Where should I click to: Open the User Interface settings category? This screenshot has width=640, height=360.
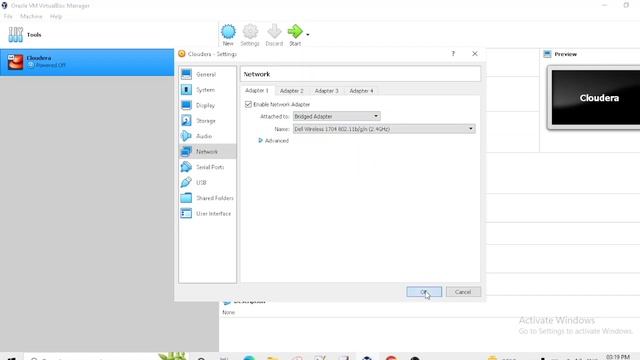(207, 213)
